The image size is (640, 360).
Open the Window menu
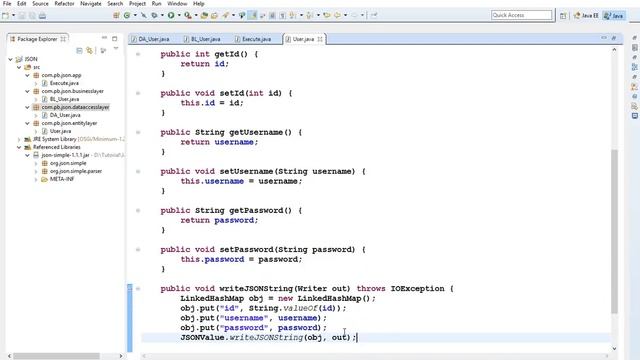click(x=177, y=4)
